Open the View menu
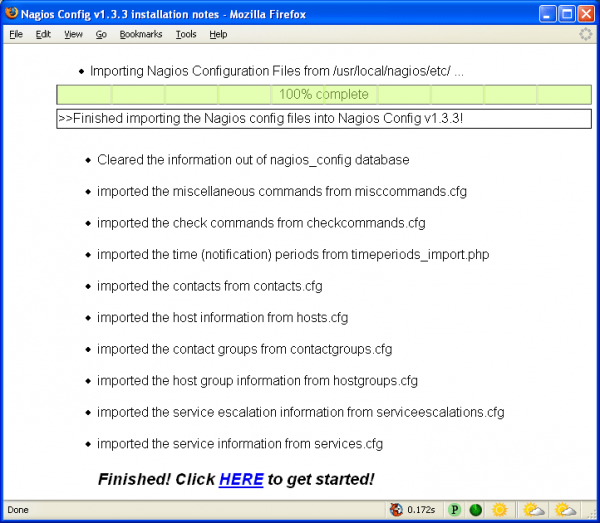The width and height of the screenshot is (600, 523). click(73, 34)
